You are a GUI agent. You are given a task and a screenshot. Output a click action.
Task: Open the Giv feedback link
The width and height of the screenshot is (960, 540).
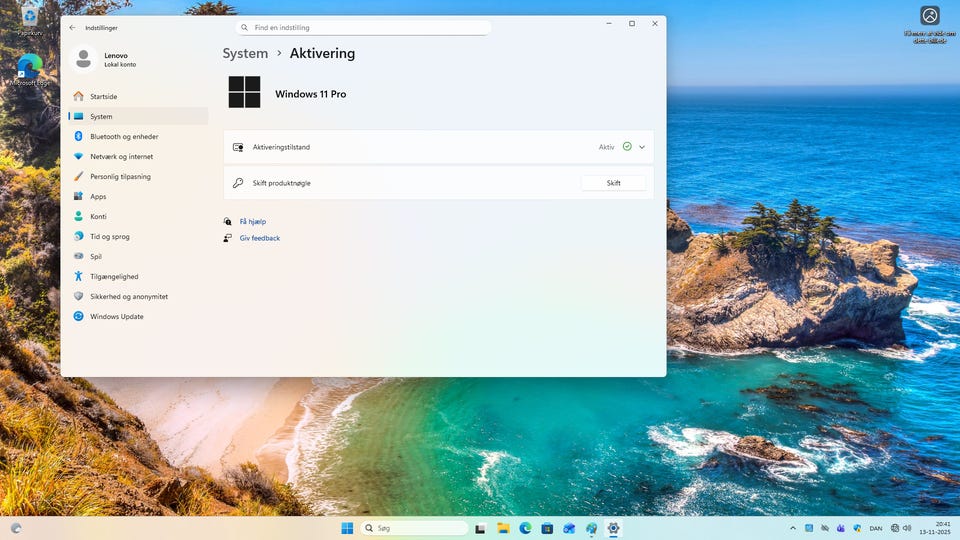[260, 238]
